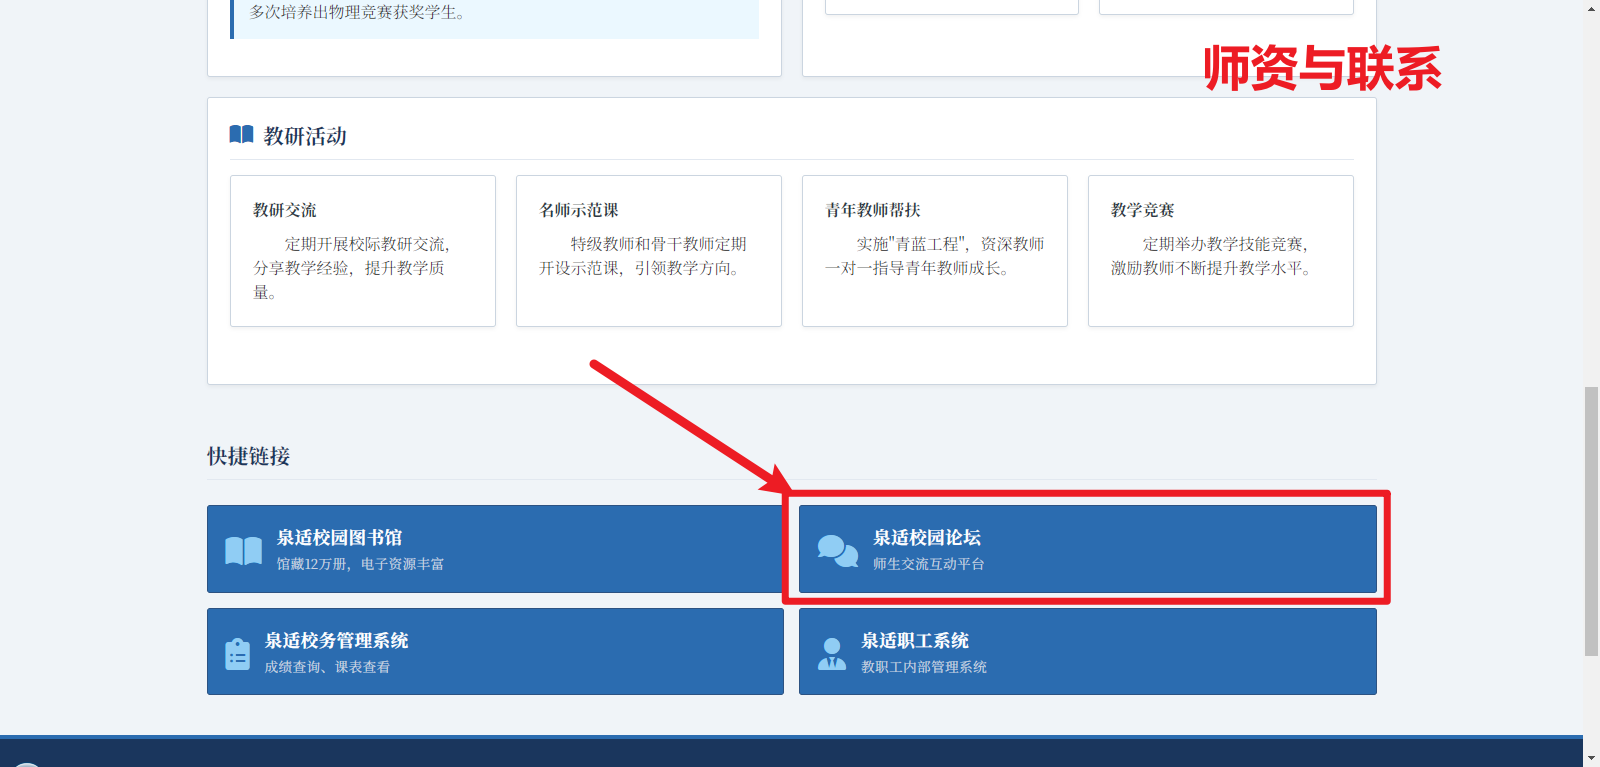Click the book icon on 泉适校园图书馆 card
The width and height of the screenshot is (1600, 767).
pos(244,550)
